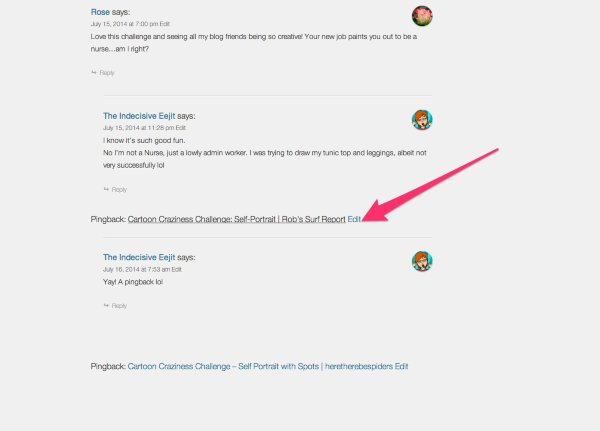The image size is (600, 431).
Task: Open July 15, 2014 at 11:28 pm timestamp
Action: coord(139,128)
